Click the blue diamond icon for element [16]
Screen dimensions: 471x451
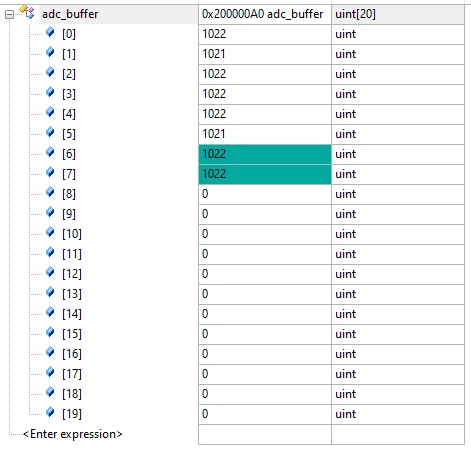coord(50,352)
